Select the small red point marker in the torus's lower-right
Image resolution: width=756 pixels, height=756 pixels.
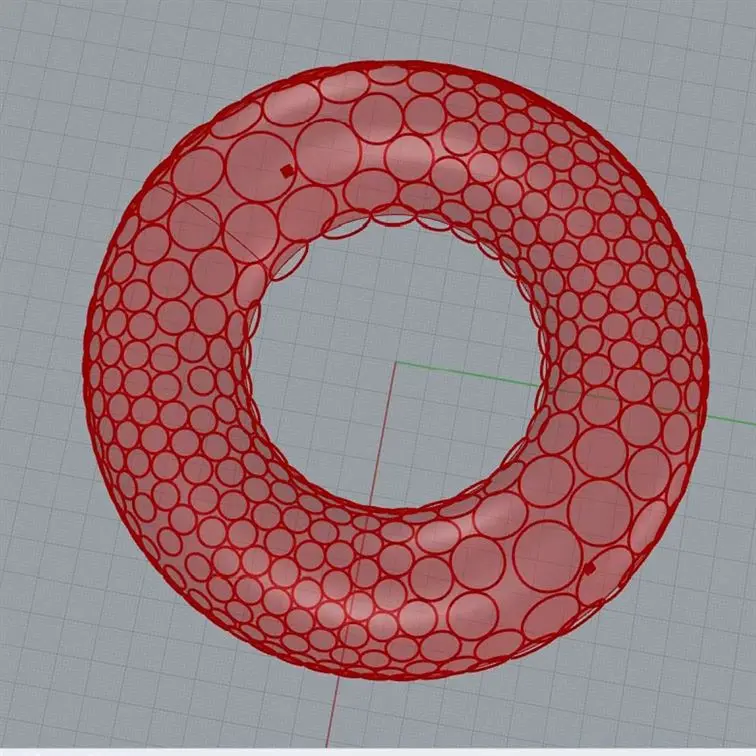pos(589,568)
